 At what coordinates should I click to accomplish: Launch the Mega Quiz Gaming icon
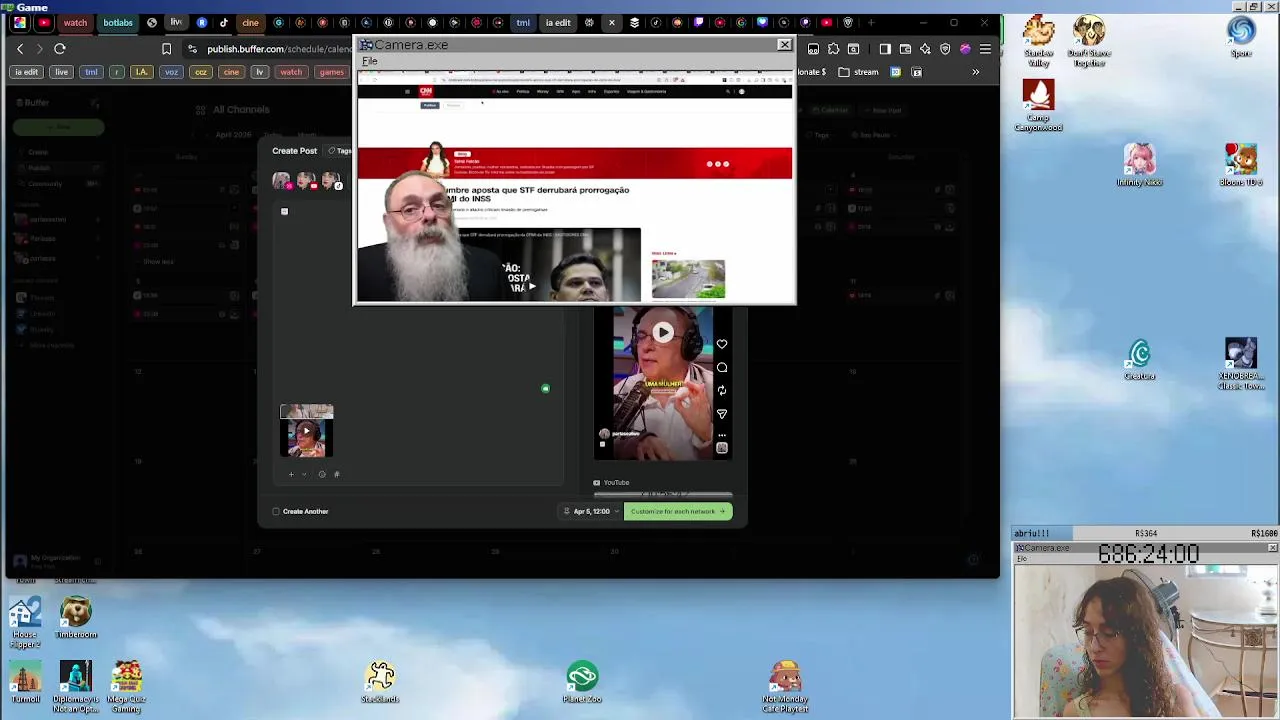(x=126, y=687)
